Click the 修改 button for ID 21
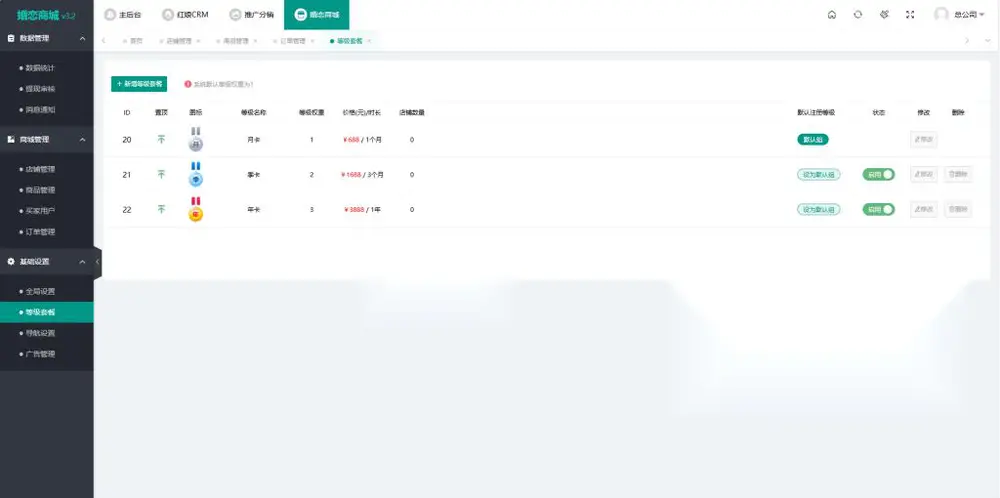1000x498 pixels. tap(923, 174)
